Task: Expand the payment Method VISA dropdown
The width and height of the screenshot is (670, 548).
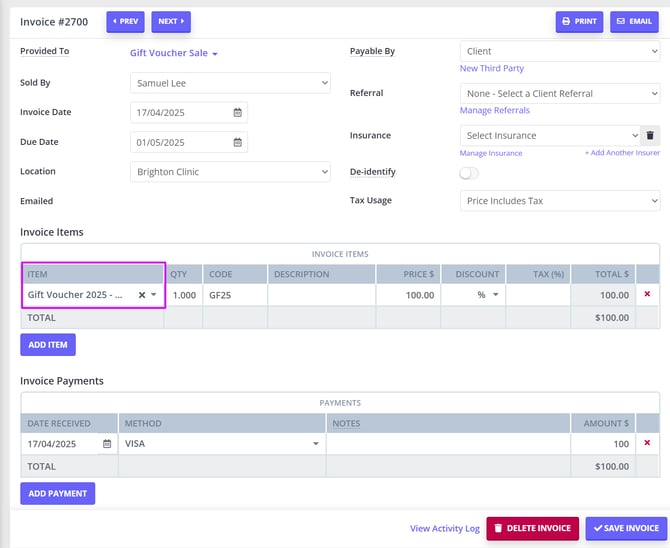Action: [221, 444]
